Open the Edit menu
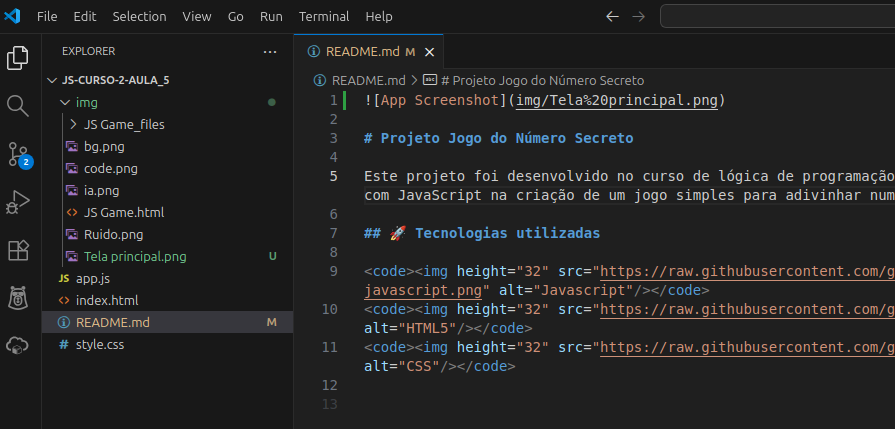Screen dimensions: 895x429 click(85, 17)
